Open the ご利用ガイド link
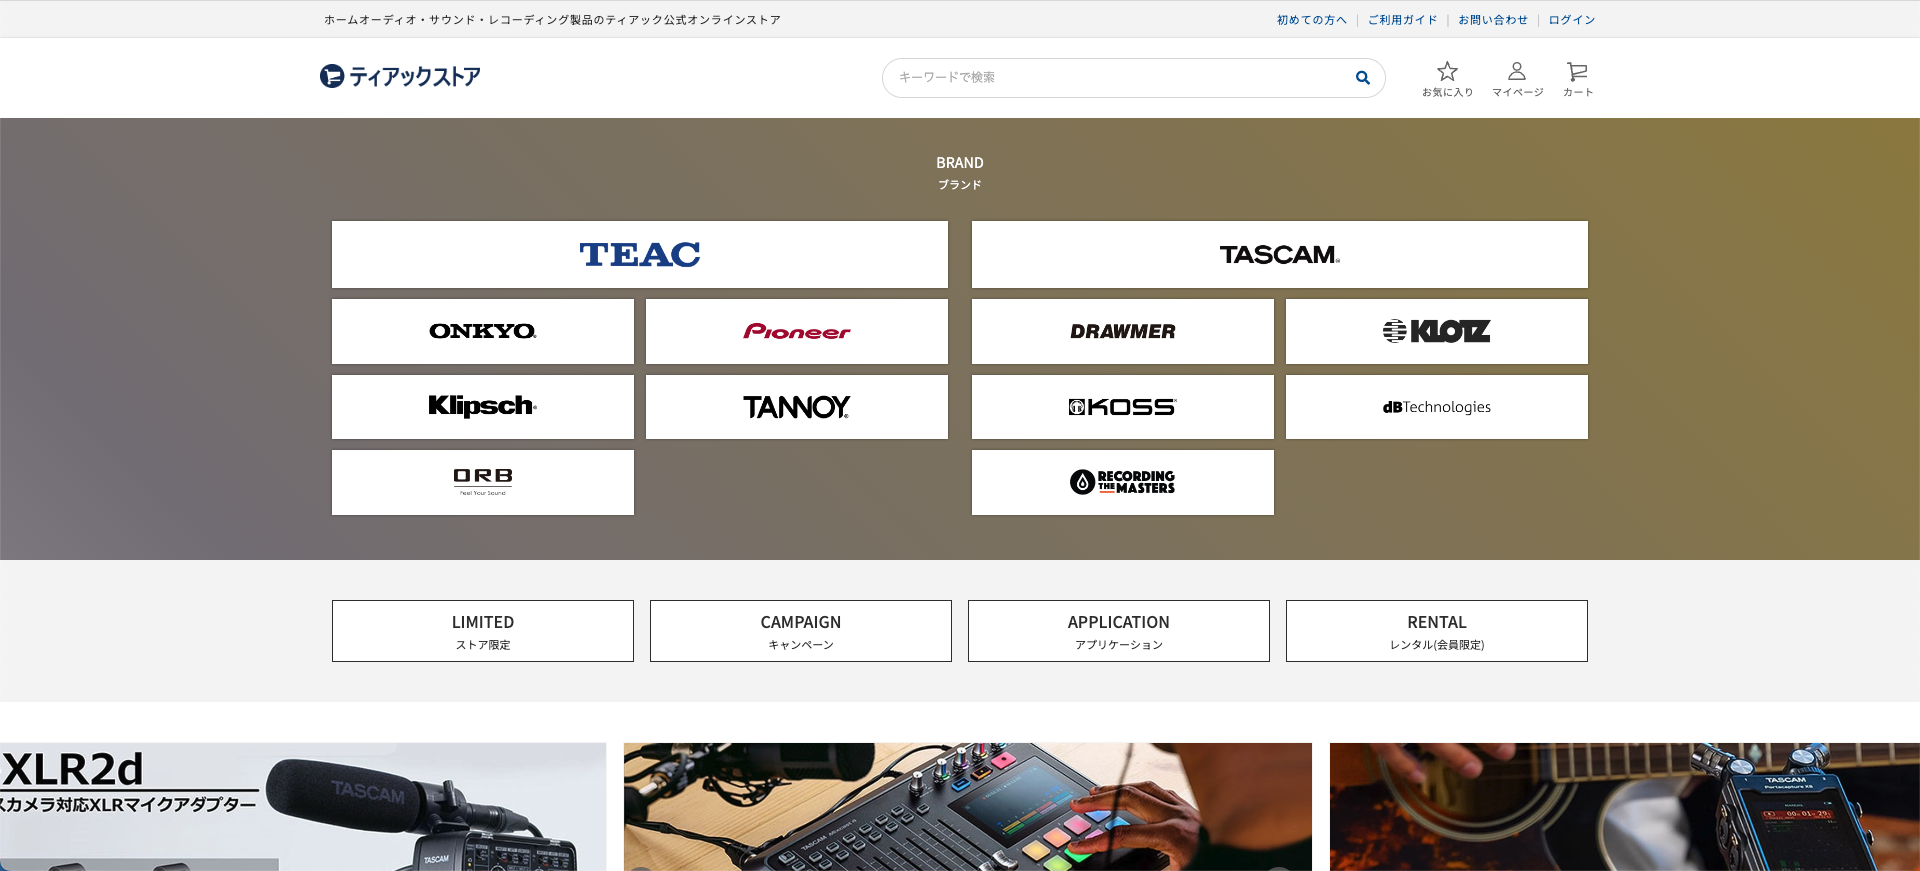 tap(1402, 20)
